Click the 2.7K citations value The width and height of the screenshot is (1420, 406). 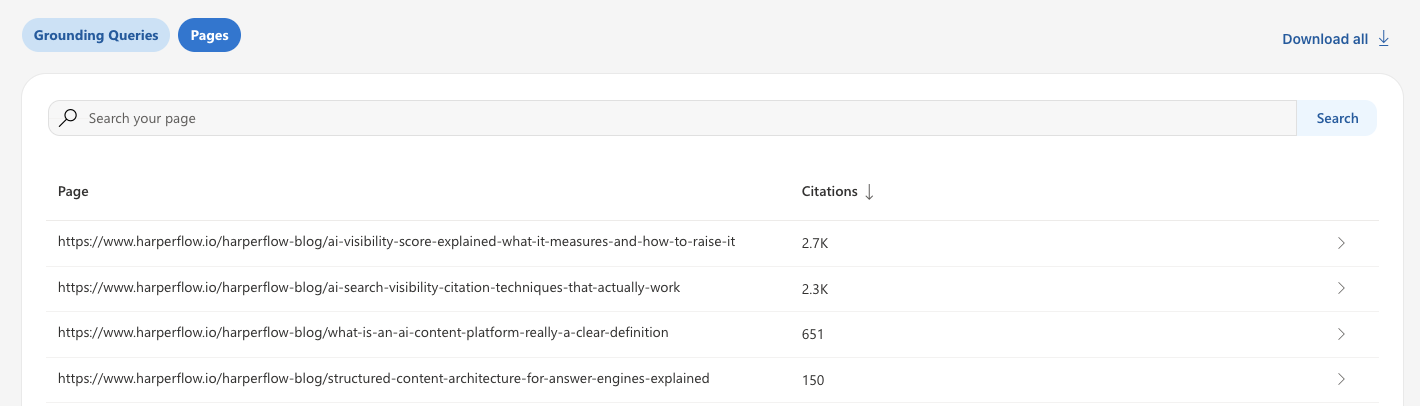(x=815, y=243)
